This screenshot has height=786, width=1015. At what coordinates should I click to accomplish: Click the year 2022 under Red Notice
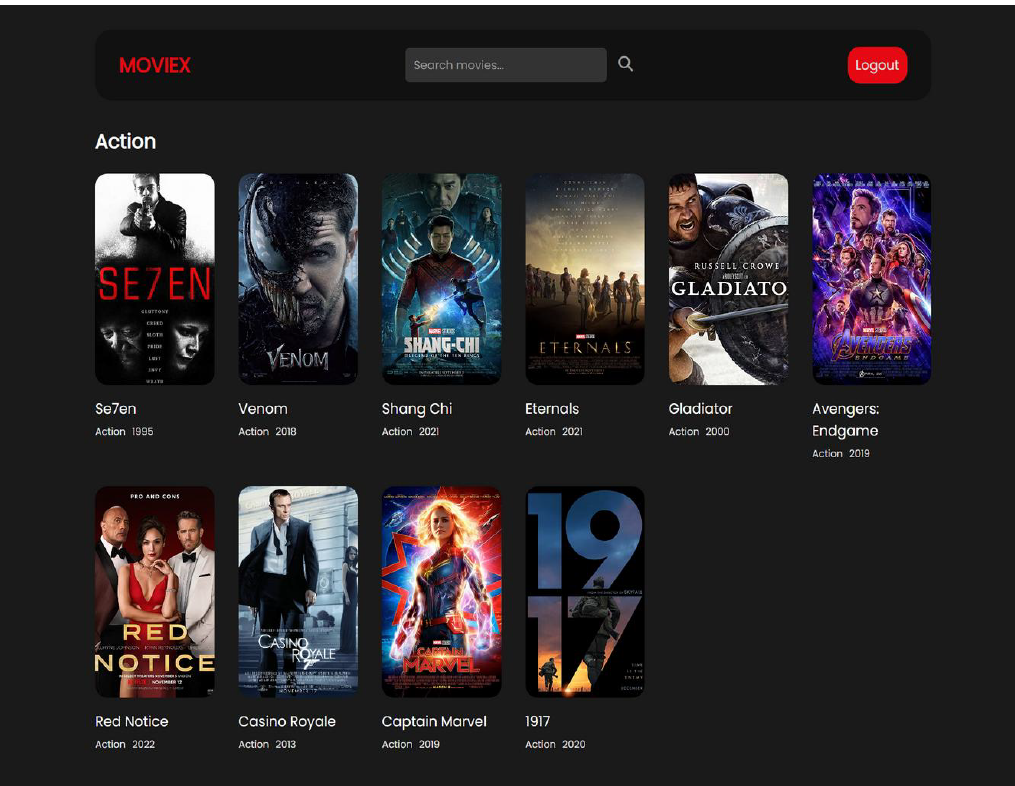[x=143, y=744]
